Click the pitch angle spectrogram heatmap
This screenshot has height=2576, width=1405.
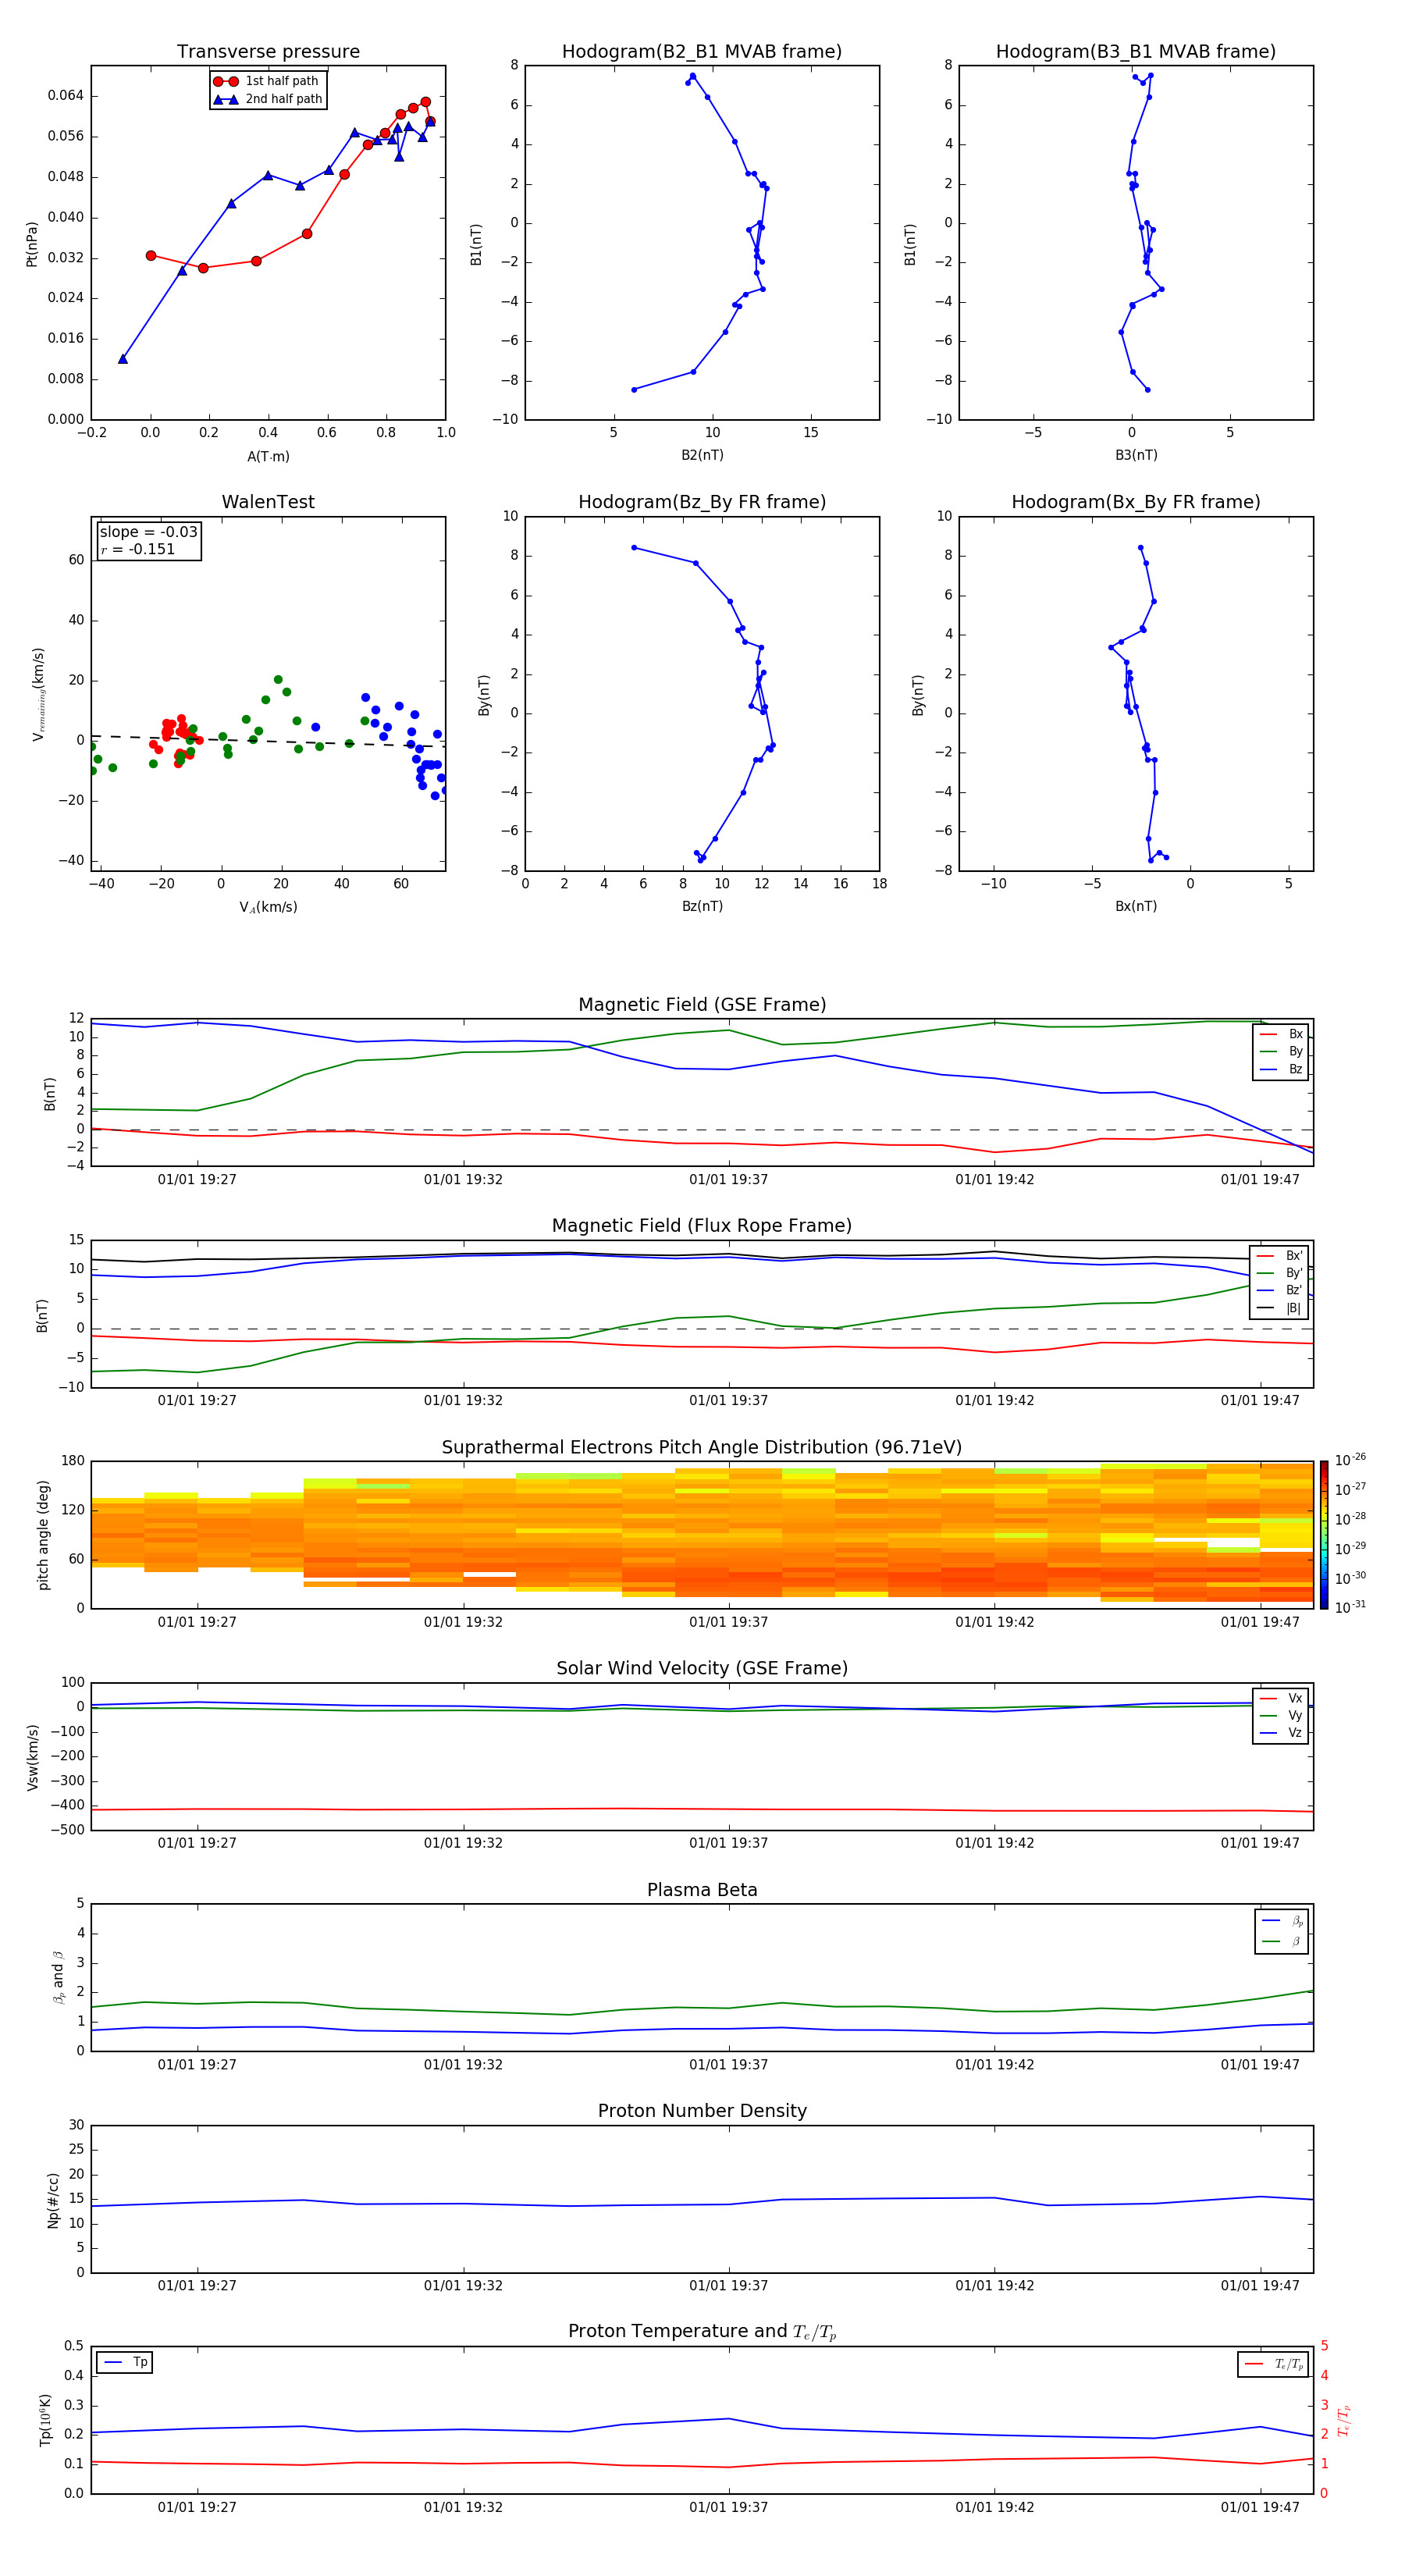click(702, 1535)
